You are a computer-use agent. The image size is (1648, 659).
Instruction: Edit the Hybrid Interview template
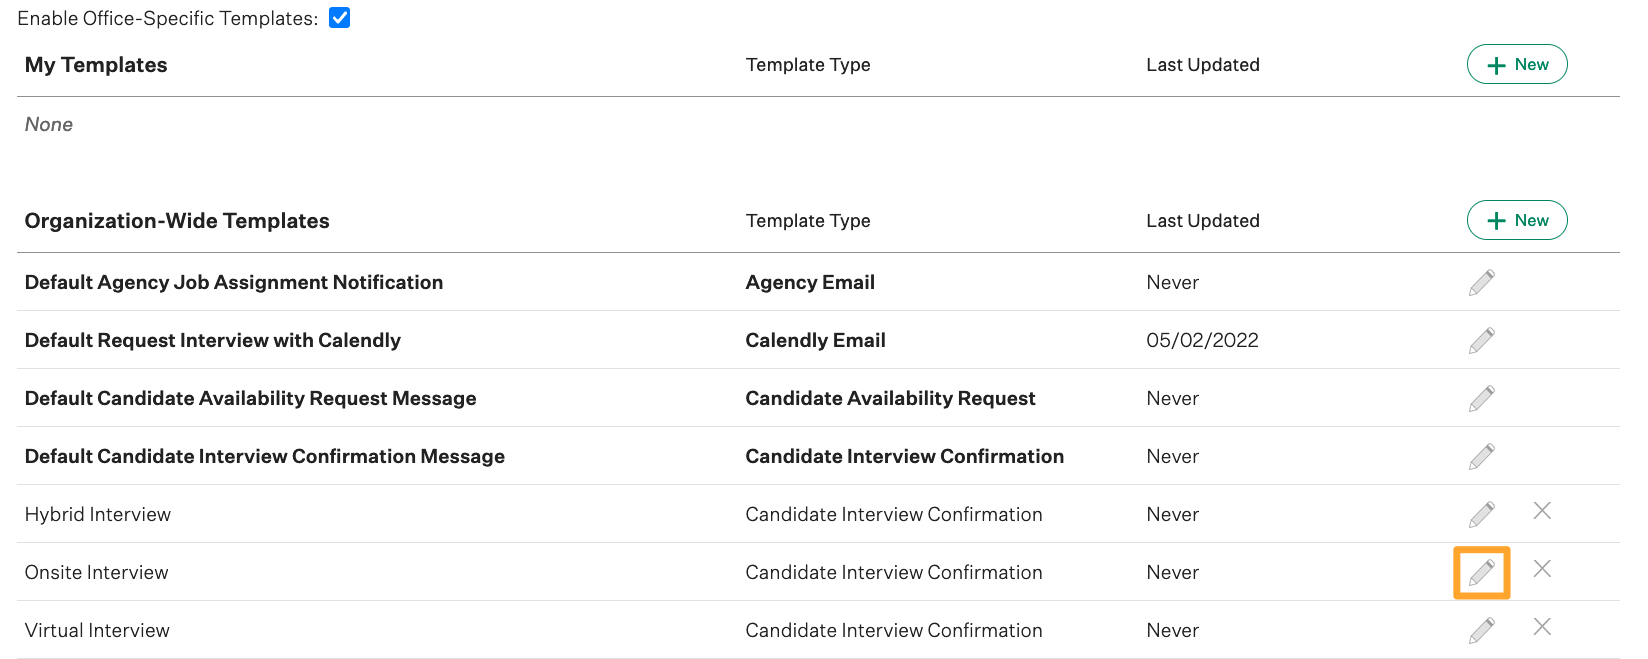click(x=1481, y=515)
